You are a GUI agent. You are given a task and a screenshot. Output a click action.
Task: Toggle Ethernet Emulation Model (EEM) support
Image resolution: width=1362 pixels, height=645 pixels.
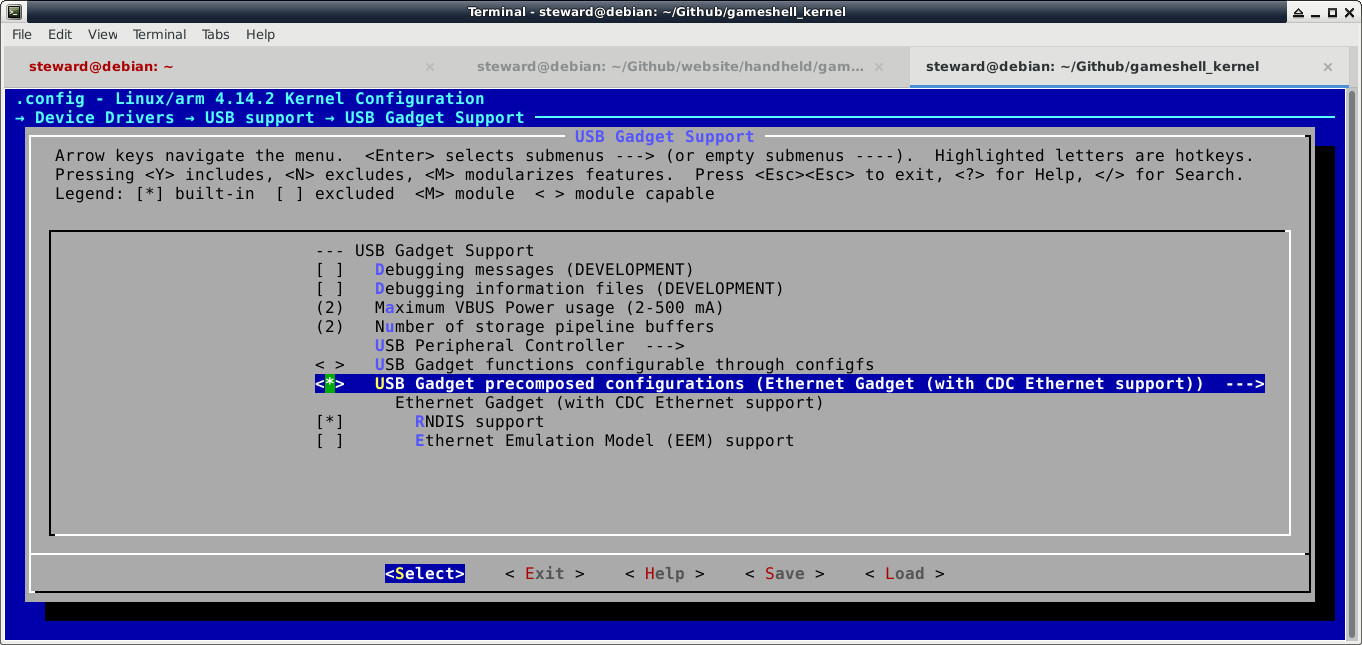(330, 441)
